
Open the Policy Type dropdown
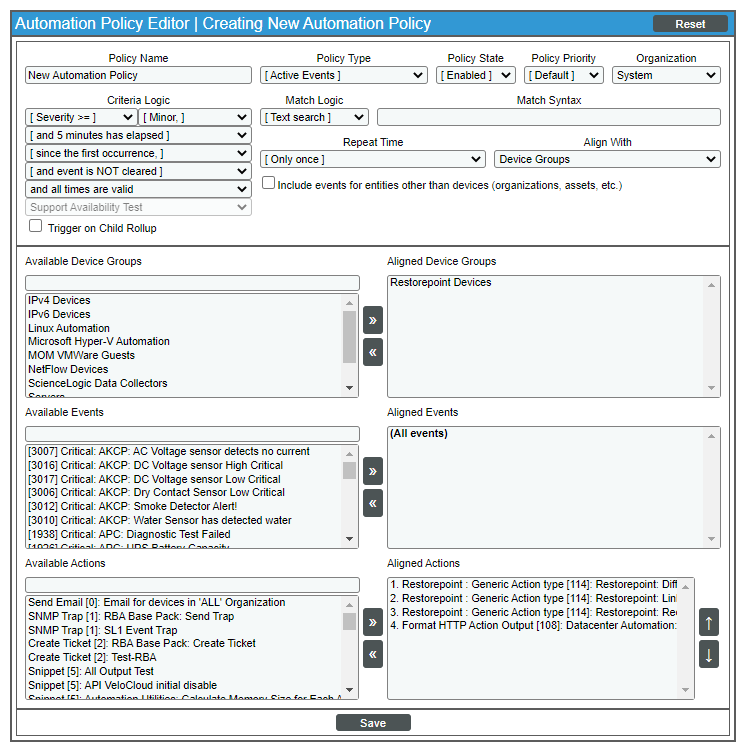click(344, 75)
